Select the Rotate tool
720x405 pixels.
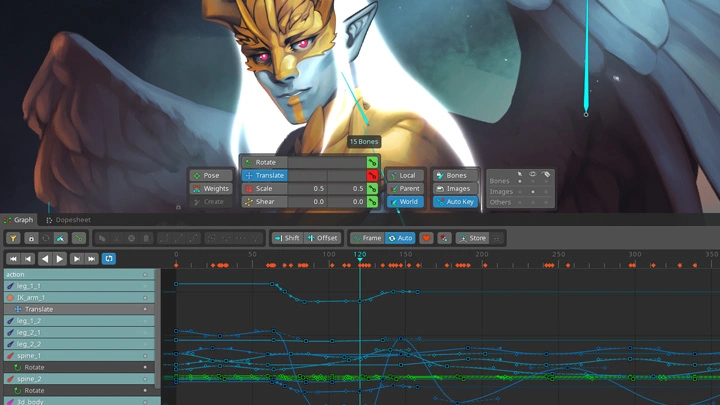click(264, 162)
